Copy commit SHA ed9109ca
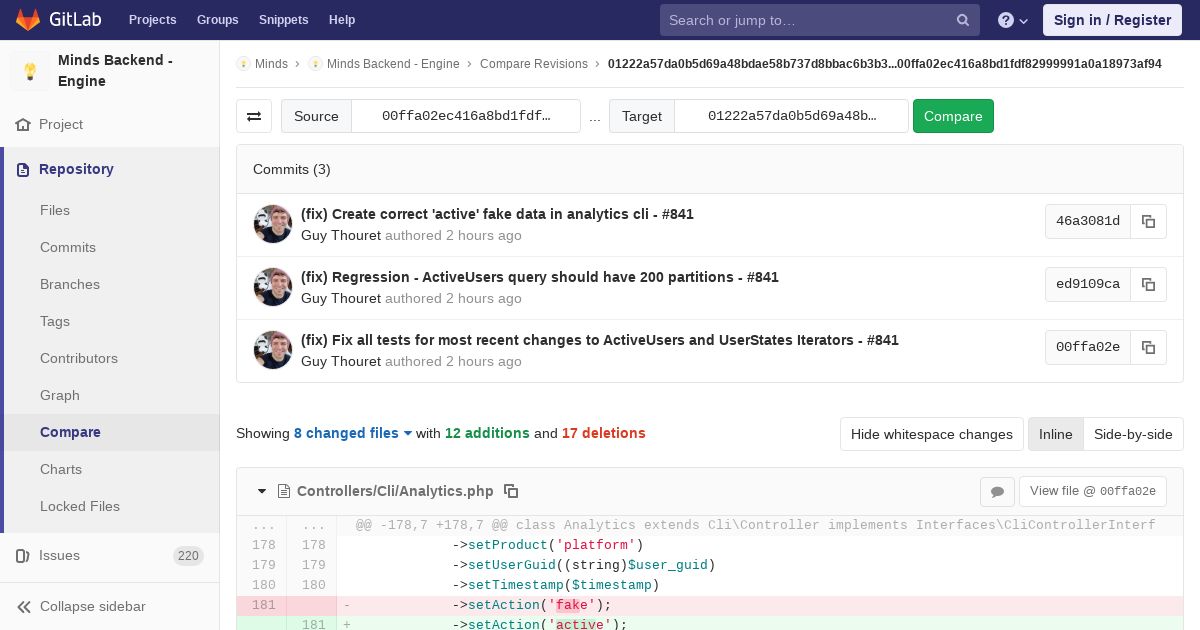 [1148, 284]
